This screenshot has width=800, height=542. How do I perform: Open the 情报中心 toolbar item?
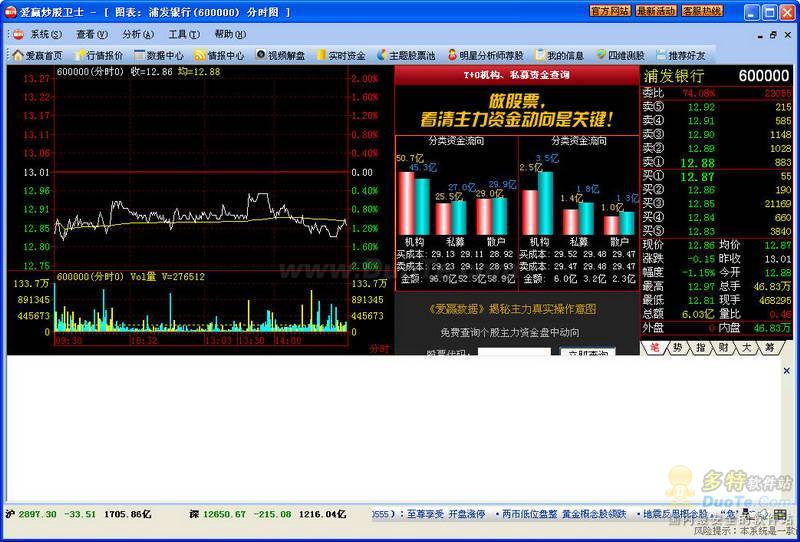pyautogui.click(x=219, y=55)
